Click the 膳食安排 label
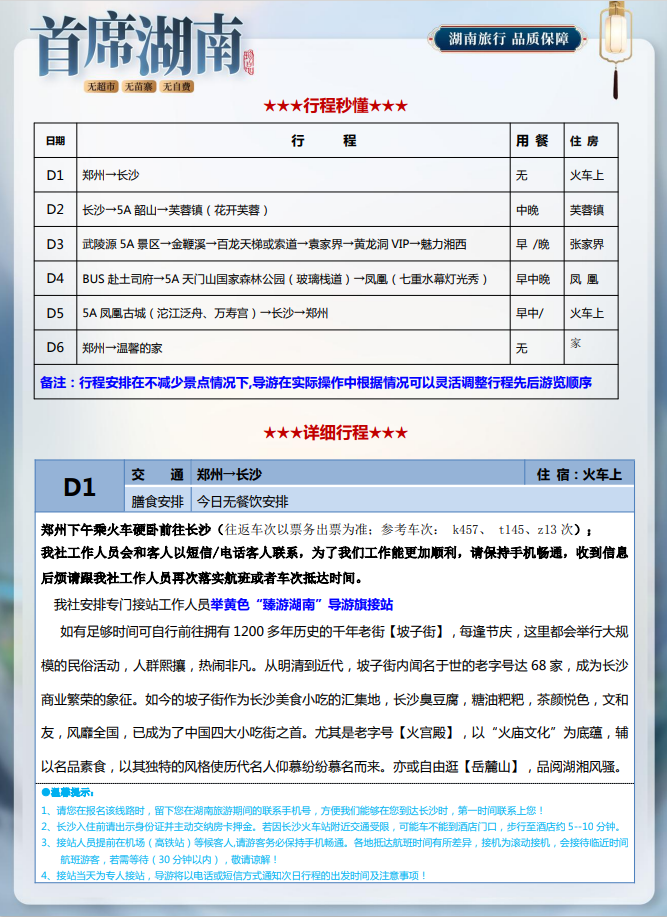Image resolution: width=667 pixels, height=917 pixels. point(157,501)
